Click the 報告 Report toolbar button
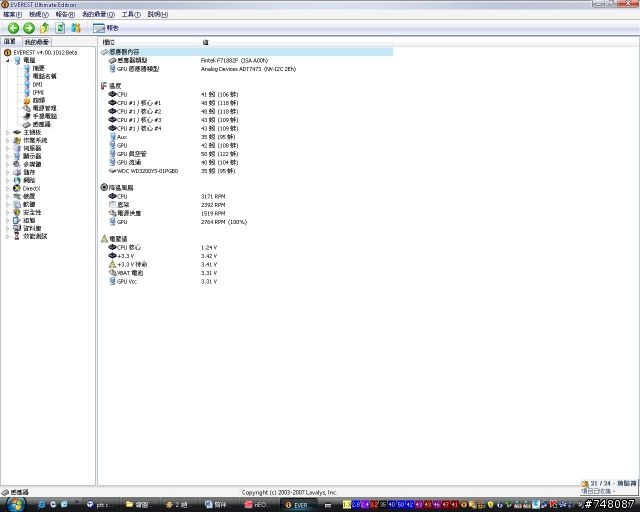Image resolution: width=640 pixels, height=512 pixels. tap(105, 28)
